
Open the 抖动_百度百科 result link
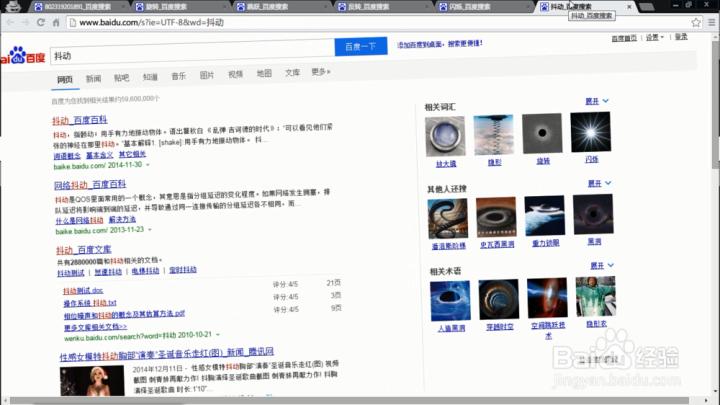pyautogui.click(x=79, y=120)
